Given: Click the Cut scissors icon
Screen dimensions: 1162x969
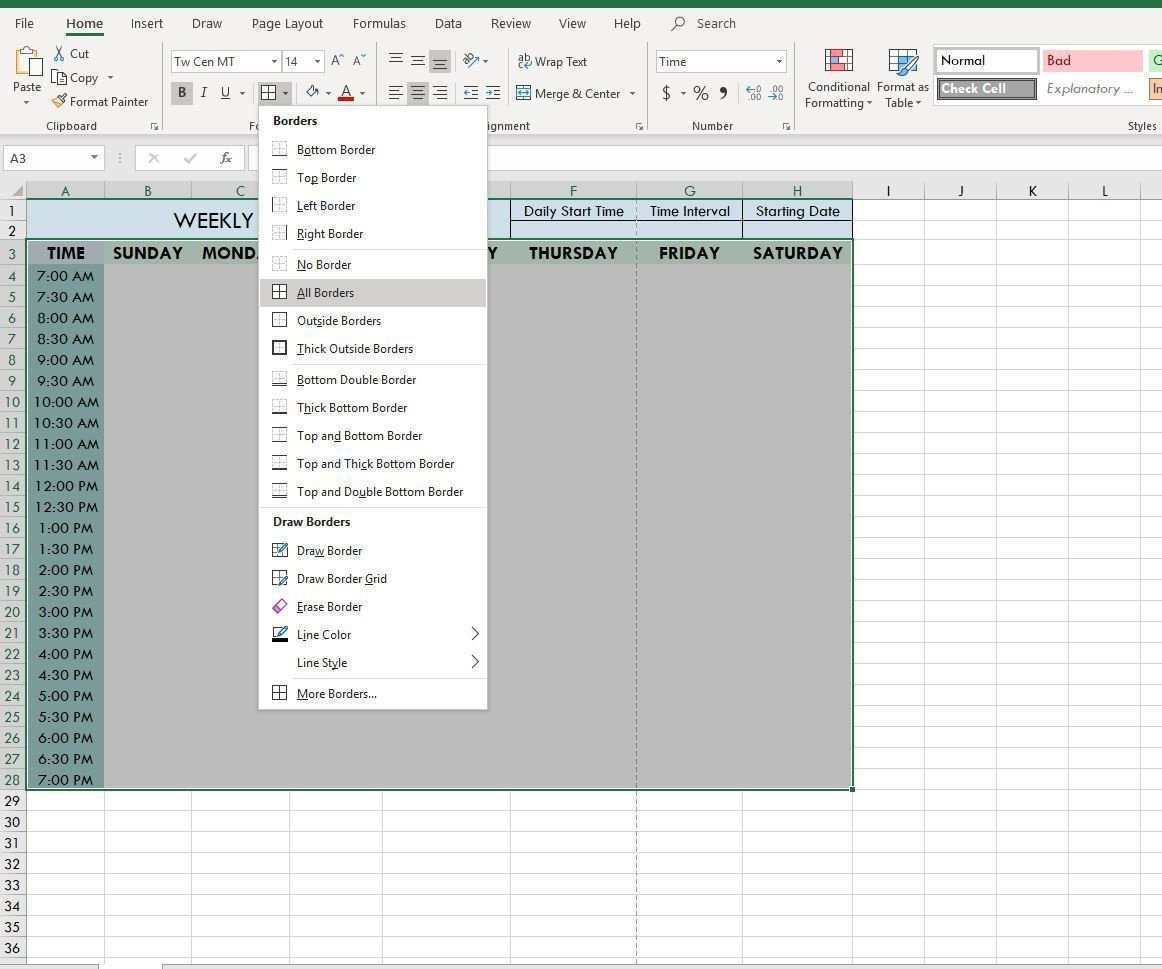Looking at the screenshot, I should click(x=60, y=54).
